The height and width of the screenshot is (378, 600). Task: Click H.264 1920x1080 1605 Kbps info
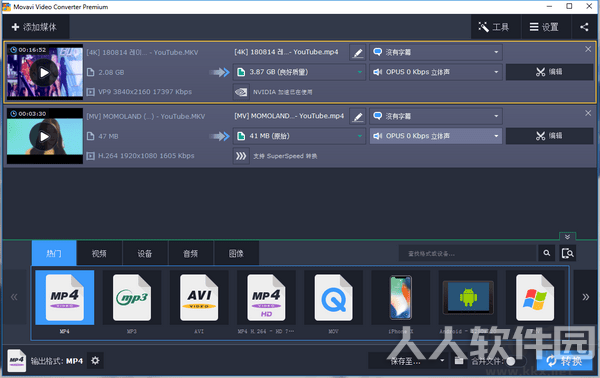pos(146,156)
